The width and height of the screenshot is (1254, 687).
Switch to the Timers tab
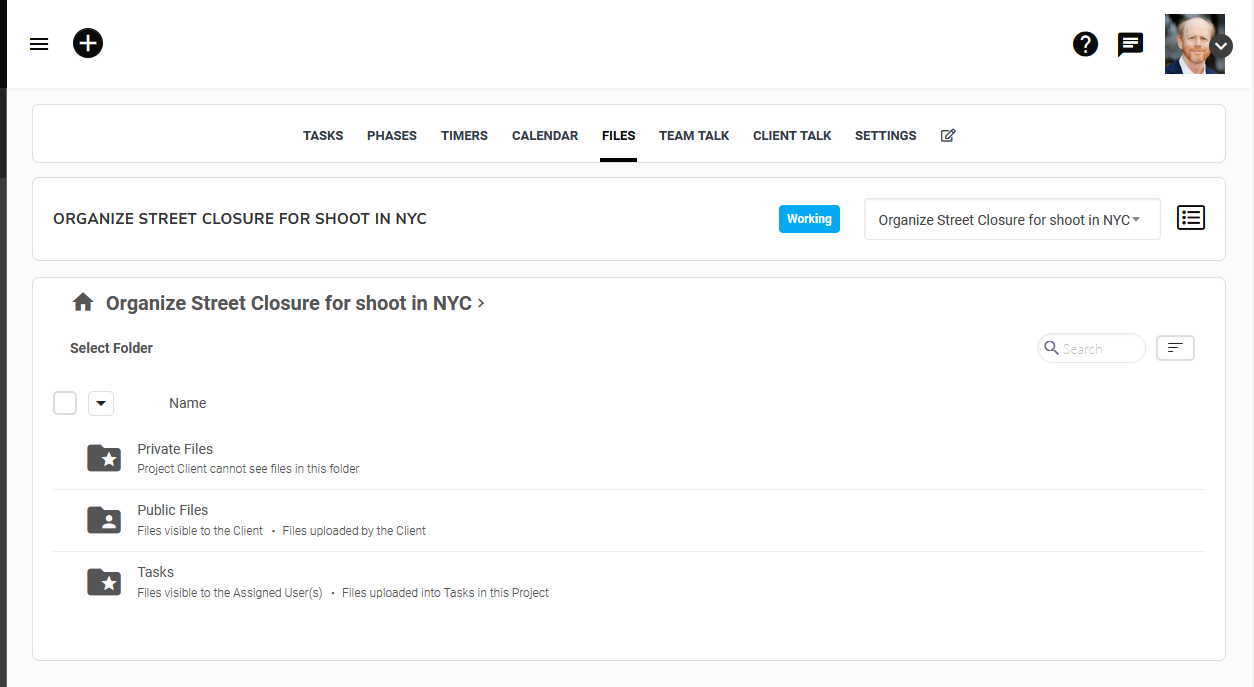[x=464, y=135]
